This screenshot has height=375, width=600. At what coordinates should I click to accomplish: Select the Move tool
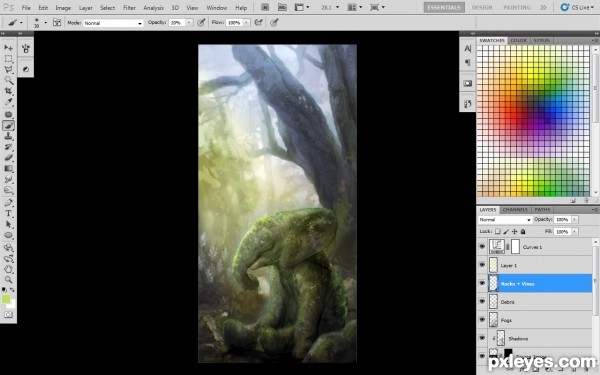point(8,48)
